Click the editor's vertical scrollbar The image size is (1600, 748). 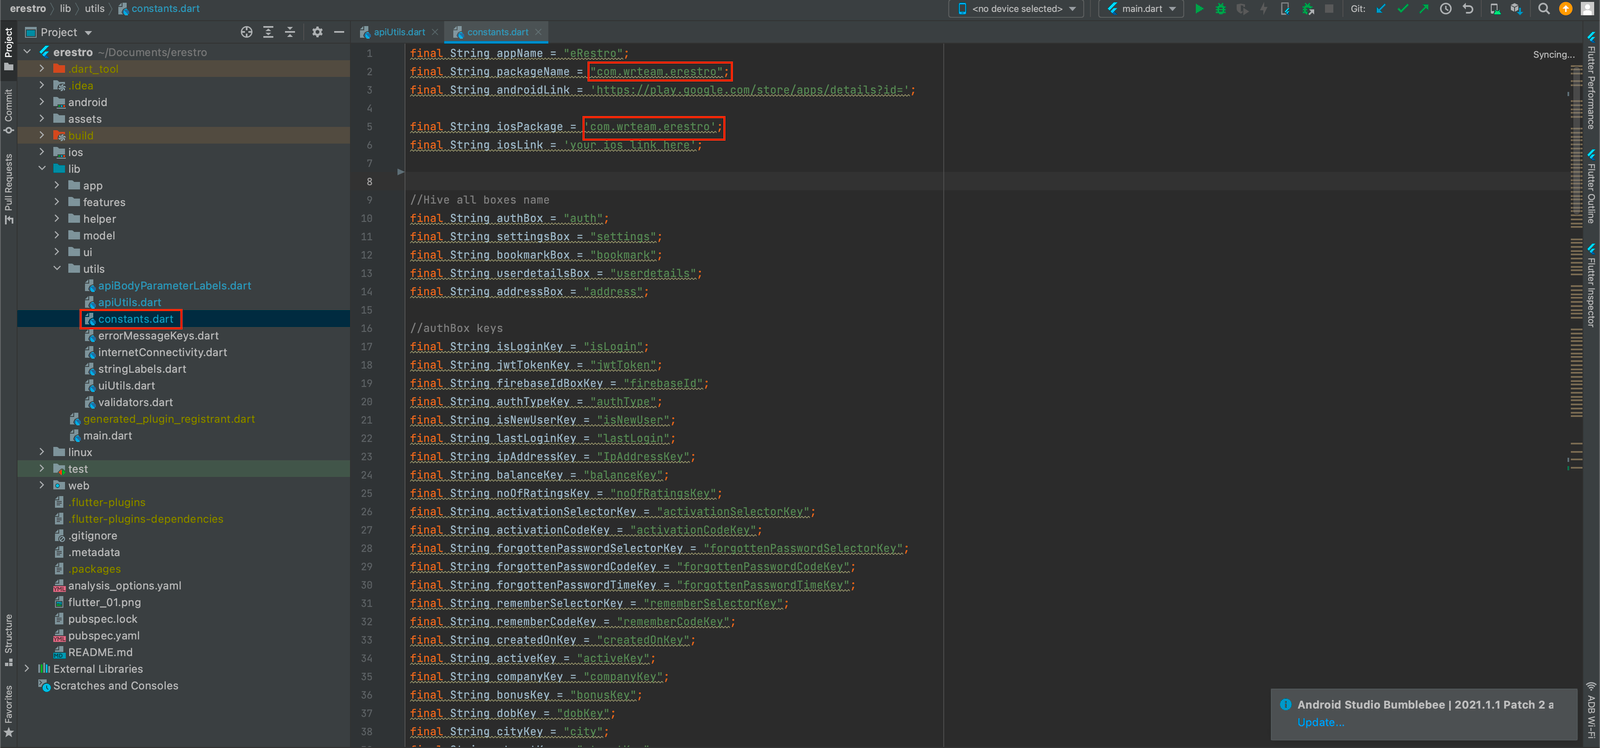1575,300
